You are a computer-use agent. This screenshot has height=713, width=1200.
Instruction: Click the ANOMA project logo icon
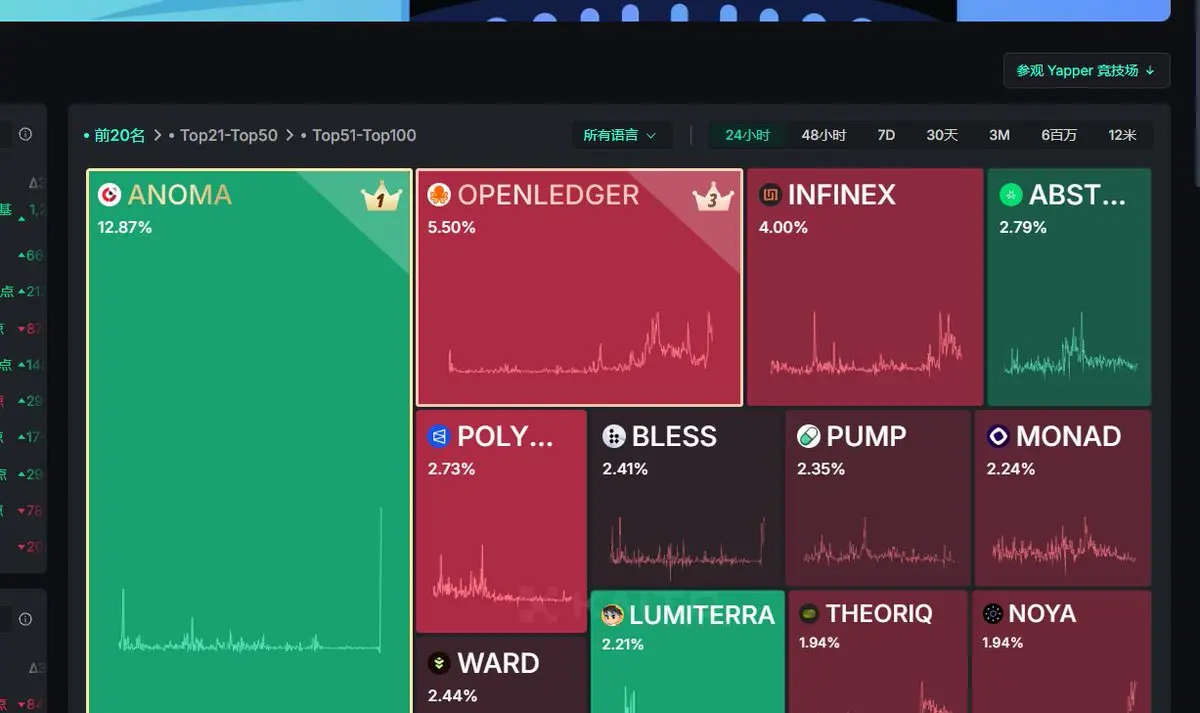coord(109,194)
